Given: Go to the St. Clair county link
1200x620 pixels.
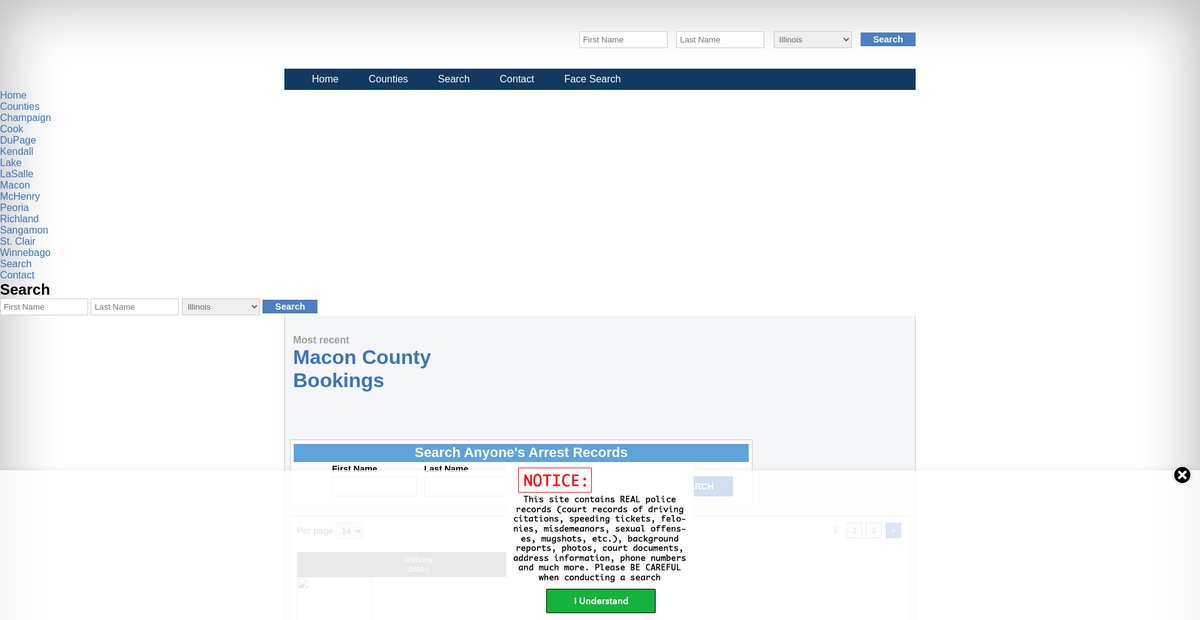Looking at the screenshot, I should pos(18,241).
